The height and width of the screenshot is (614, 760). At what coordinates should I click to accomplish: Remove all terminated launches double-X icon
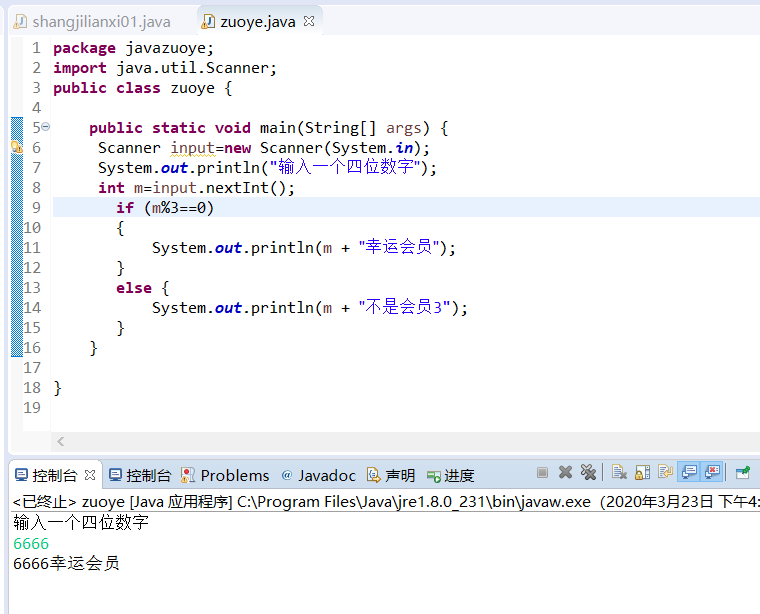(x=588, y=472)
